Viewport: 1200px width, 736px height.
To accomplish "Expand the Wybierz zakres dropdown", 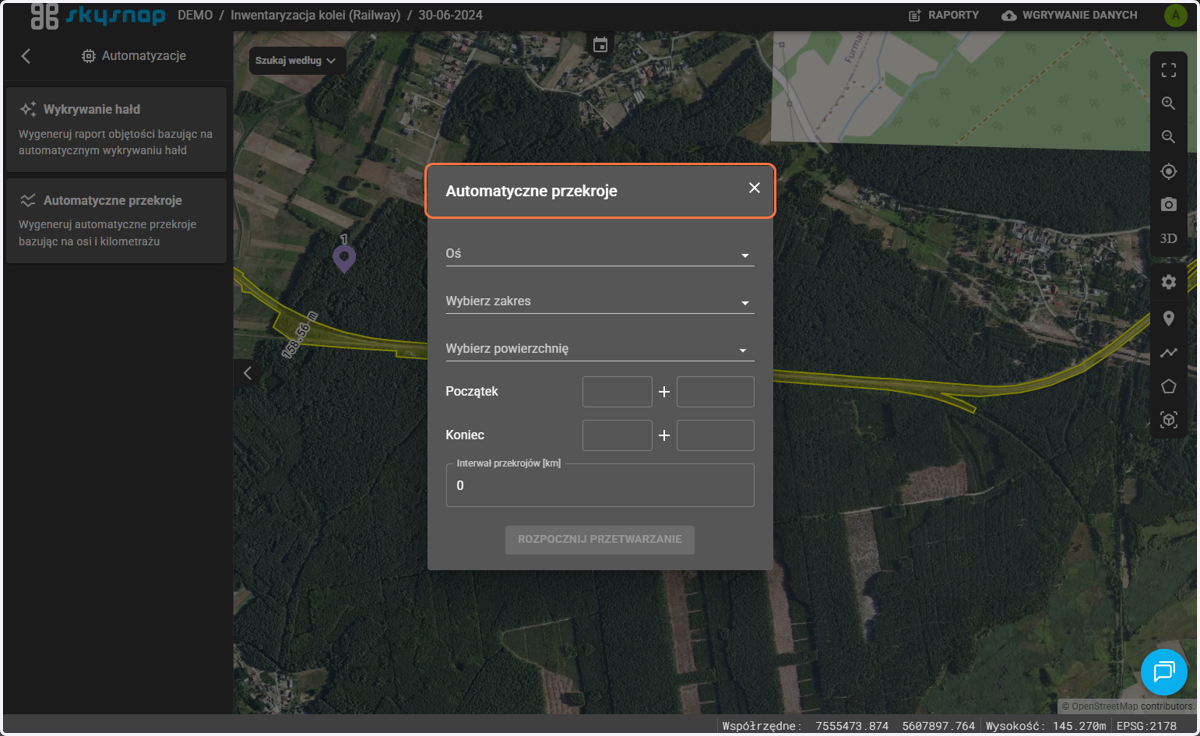I will coord(600,301).
